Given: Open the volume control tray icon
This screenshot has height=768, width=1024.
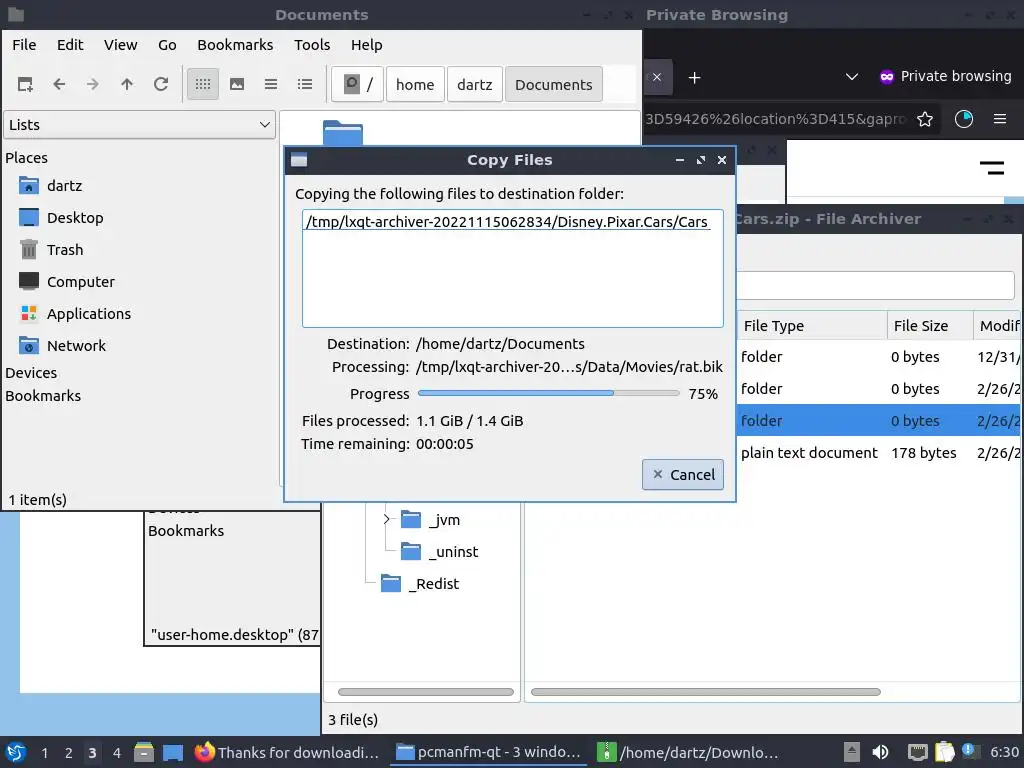Looking at the screenshot, I should point(881,752).
